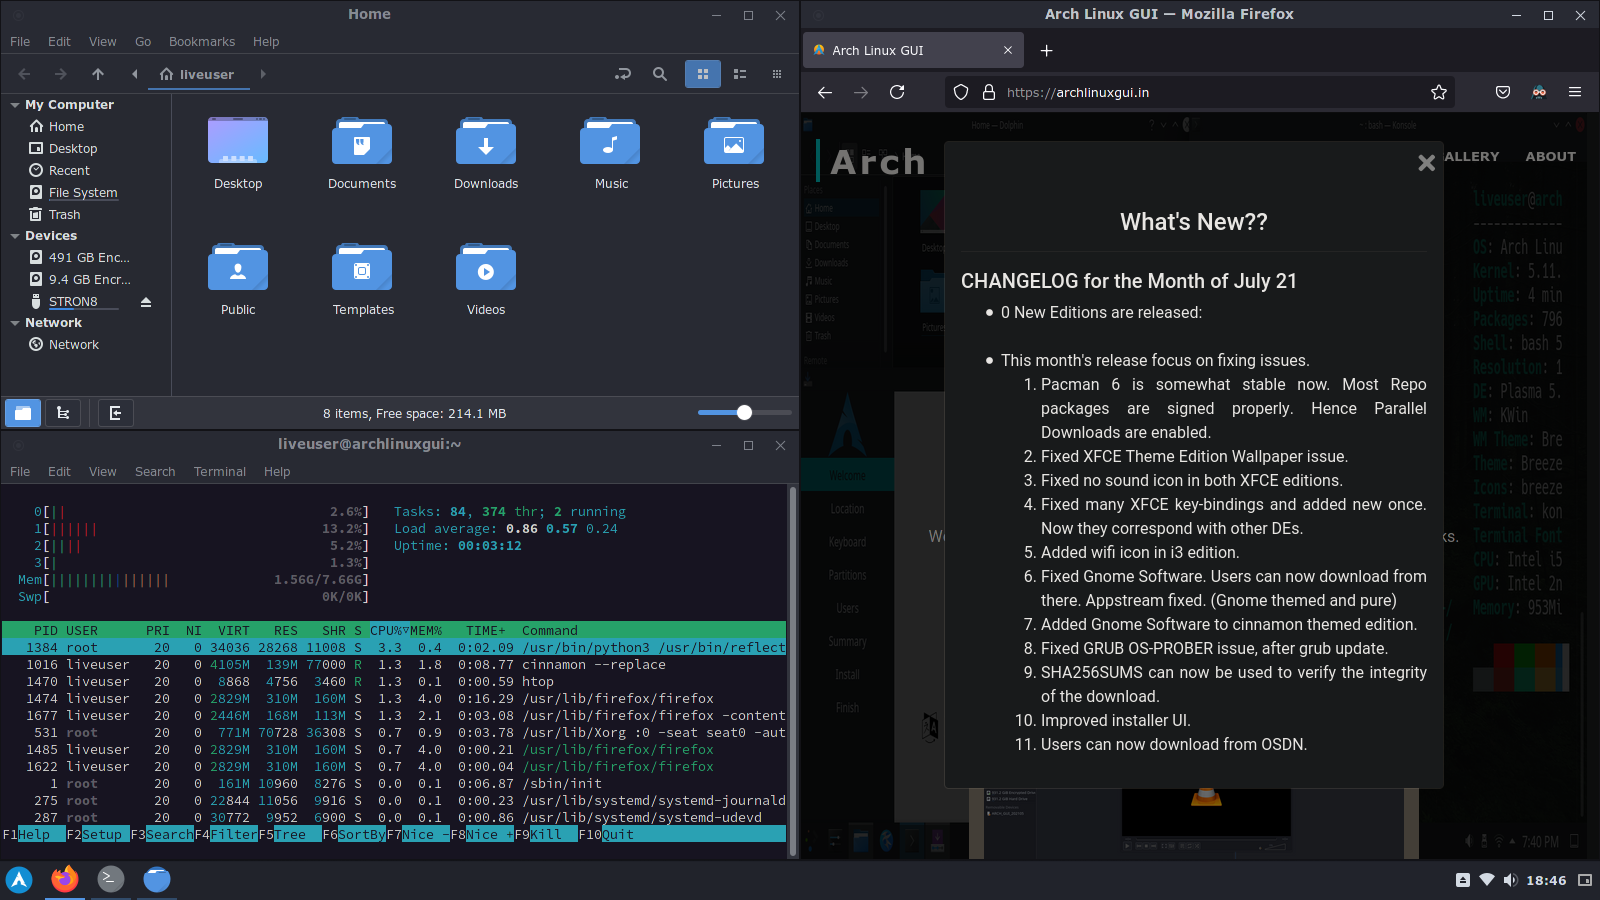Viewport: 1600px width, 900px height.
Task: Open the file manager View menu
Action: coord(103,42)
